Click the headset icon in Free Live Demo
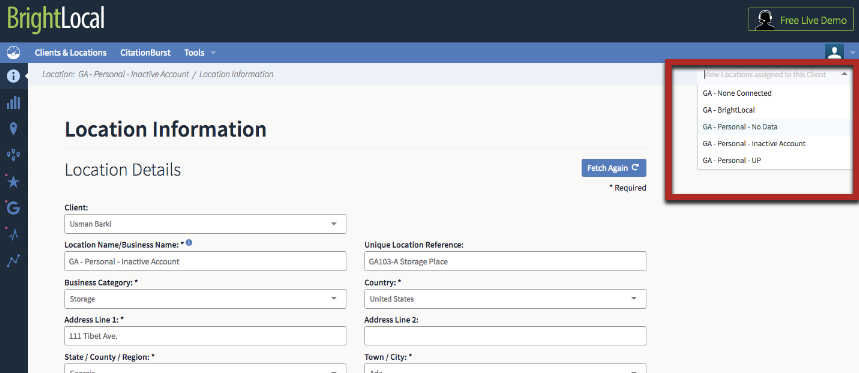This screenshot has width=859, height=373. point(764,20)
